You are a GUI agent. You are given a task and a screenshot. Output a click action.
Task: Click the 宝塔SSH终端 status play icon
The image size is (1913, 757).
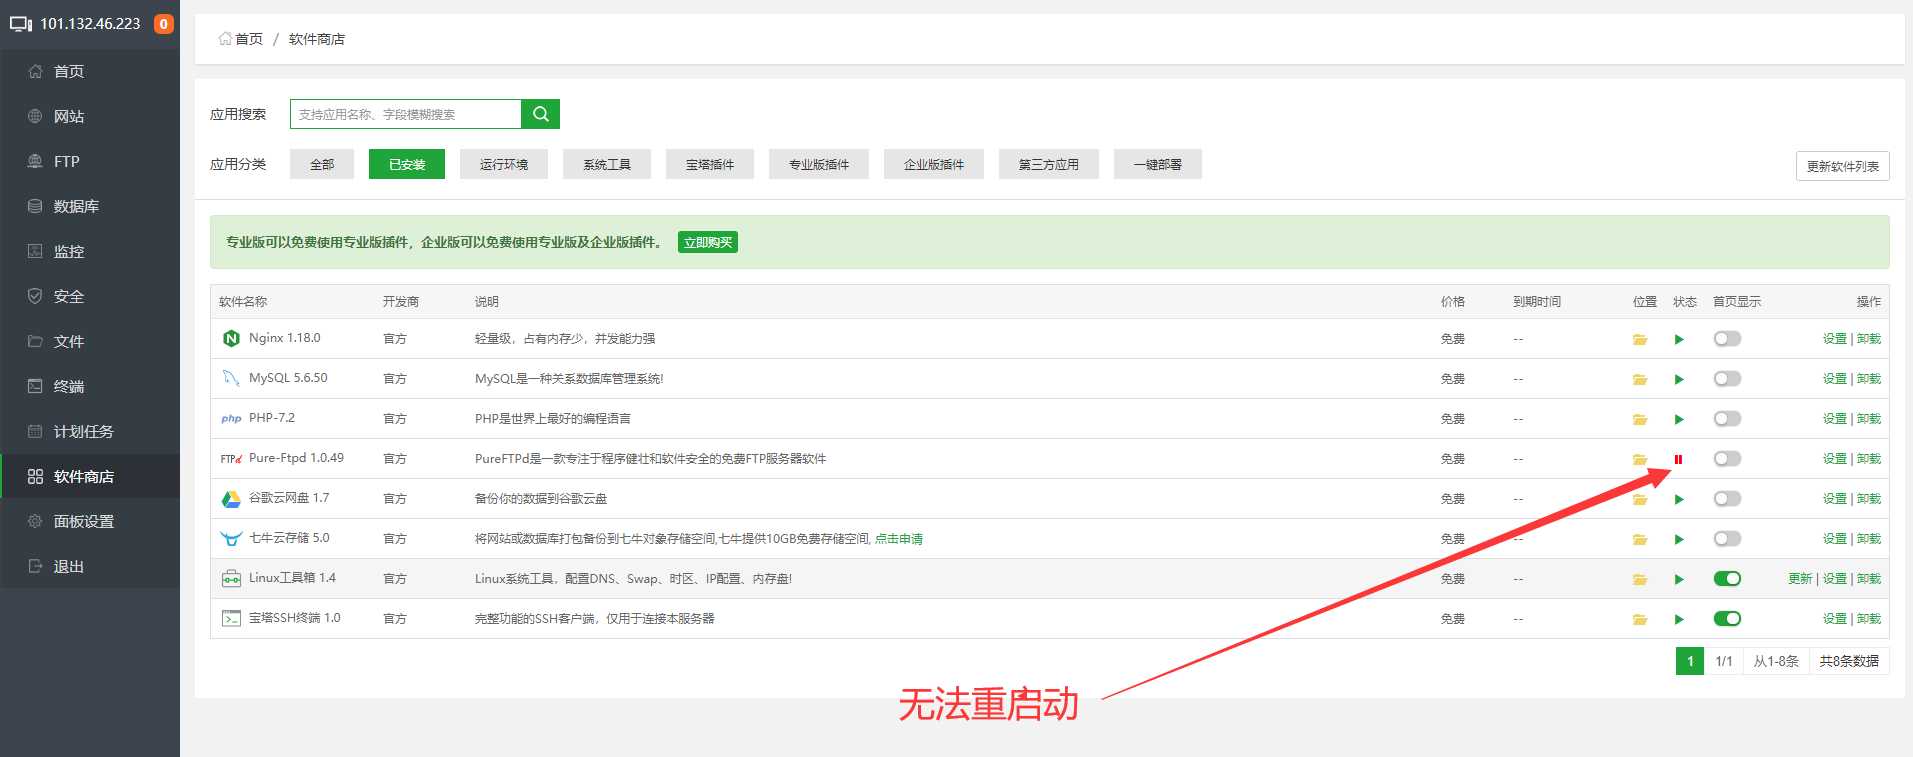1679,619
